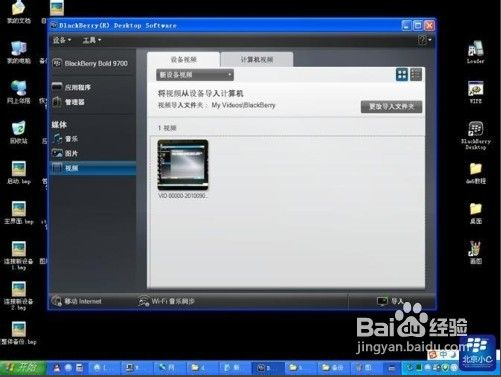This screenshot has height=377, width=501.
Task: Switch to list view
Action: [x=416, y=75]
